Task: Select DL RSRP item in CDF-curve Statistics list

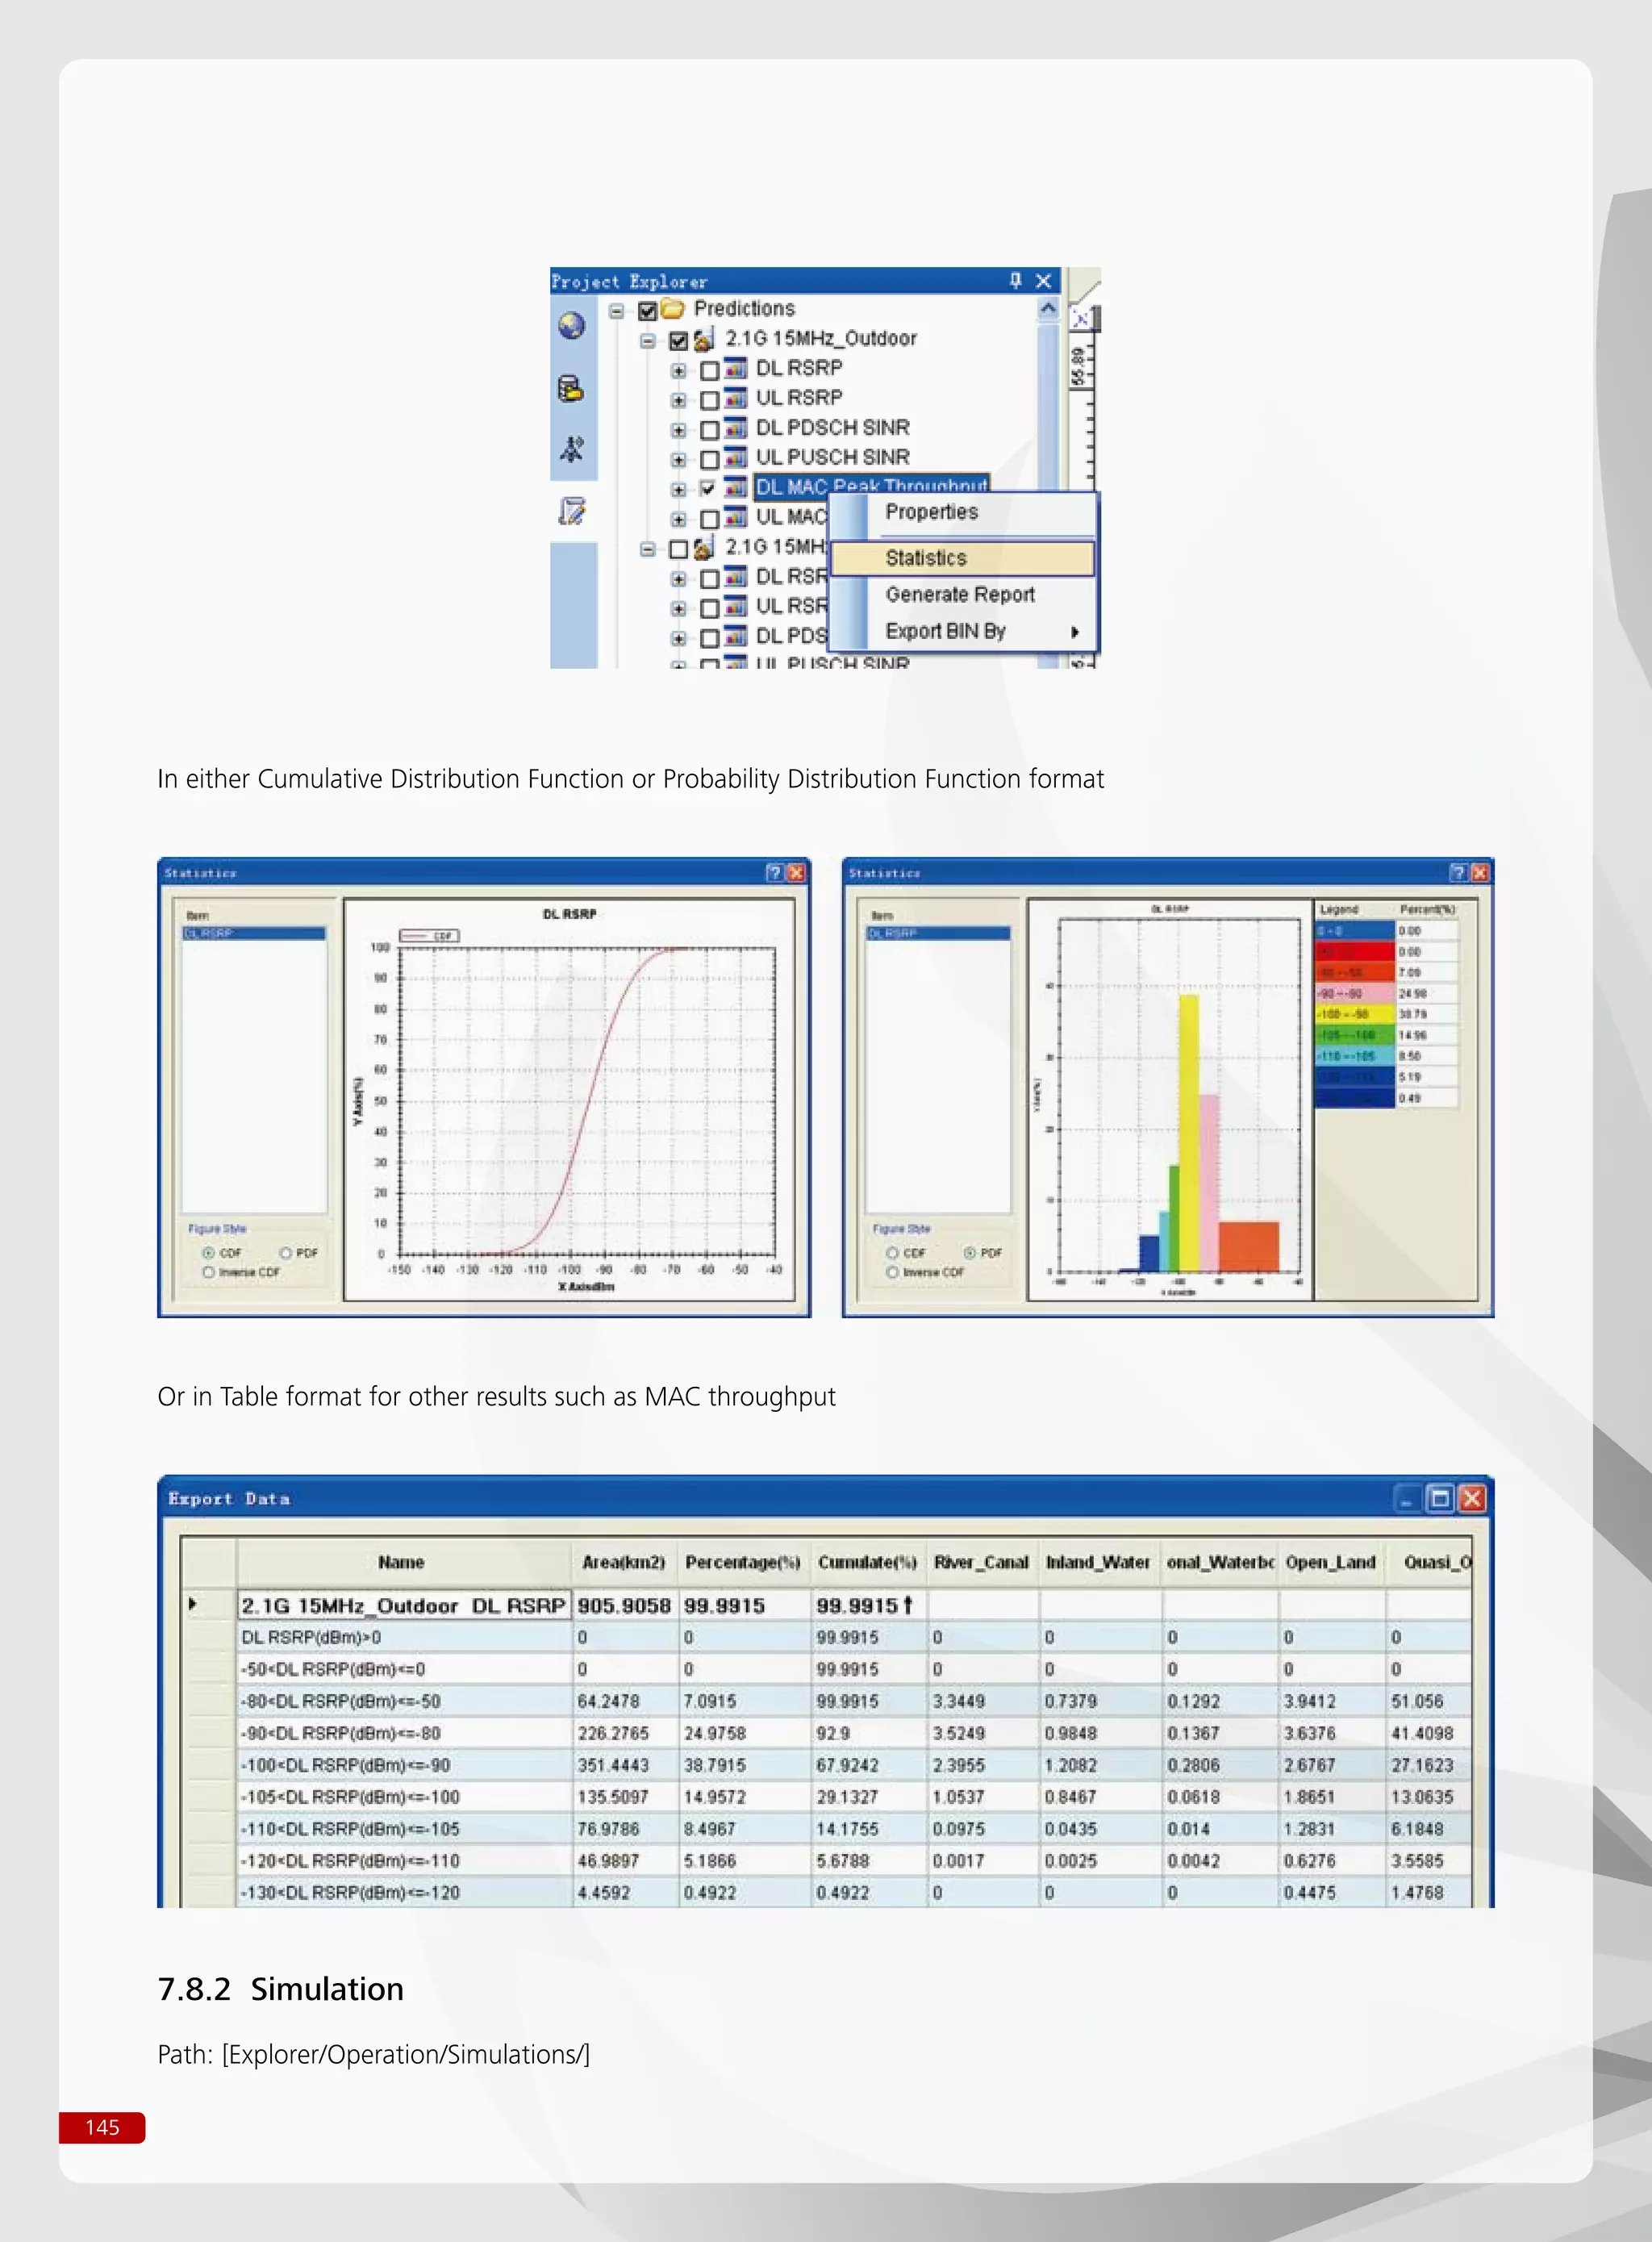Action: (254, 933)
